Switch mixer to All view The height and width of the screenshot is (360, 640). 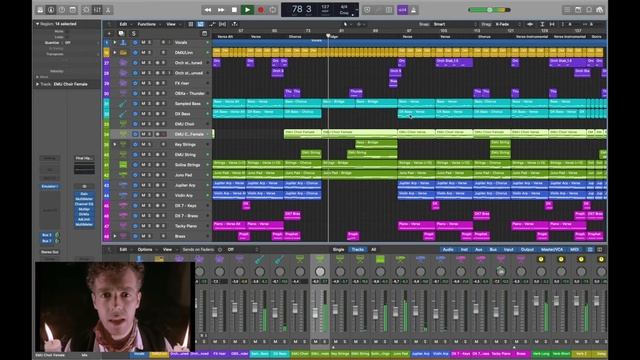click(x=373, y=249)
